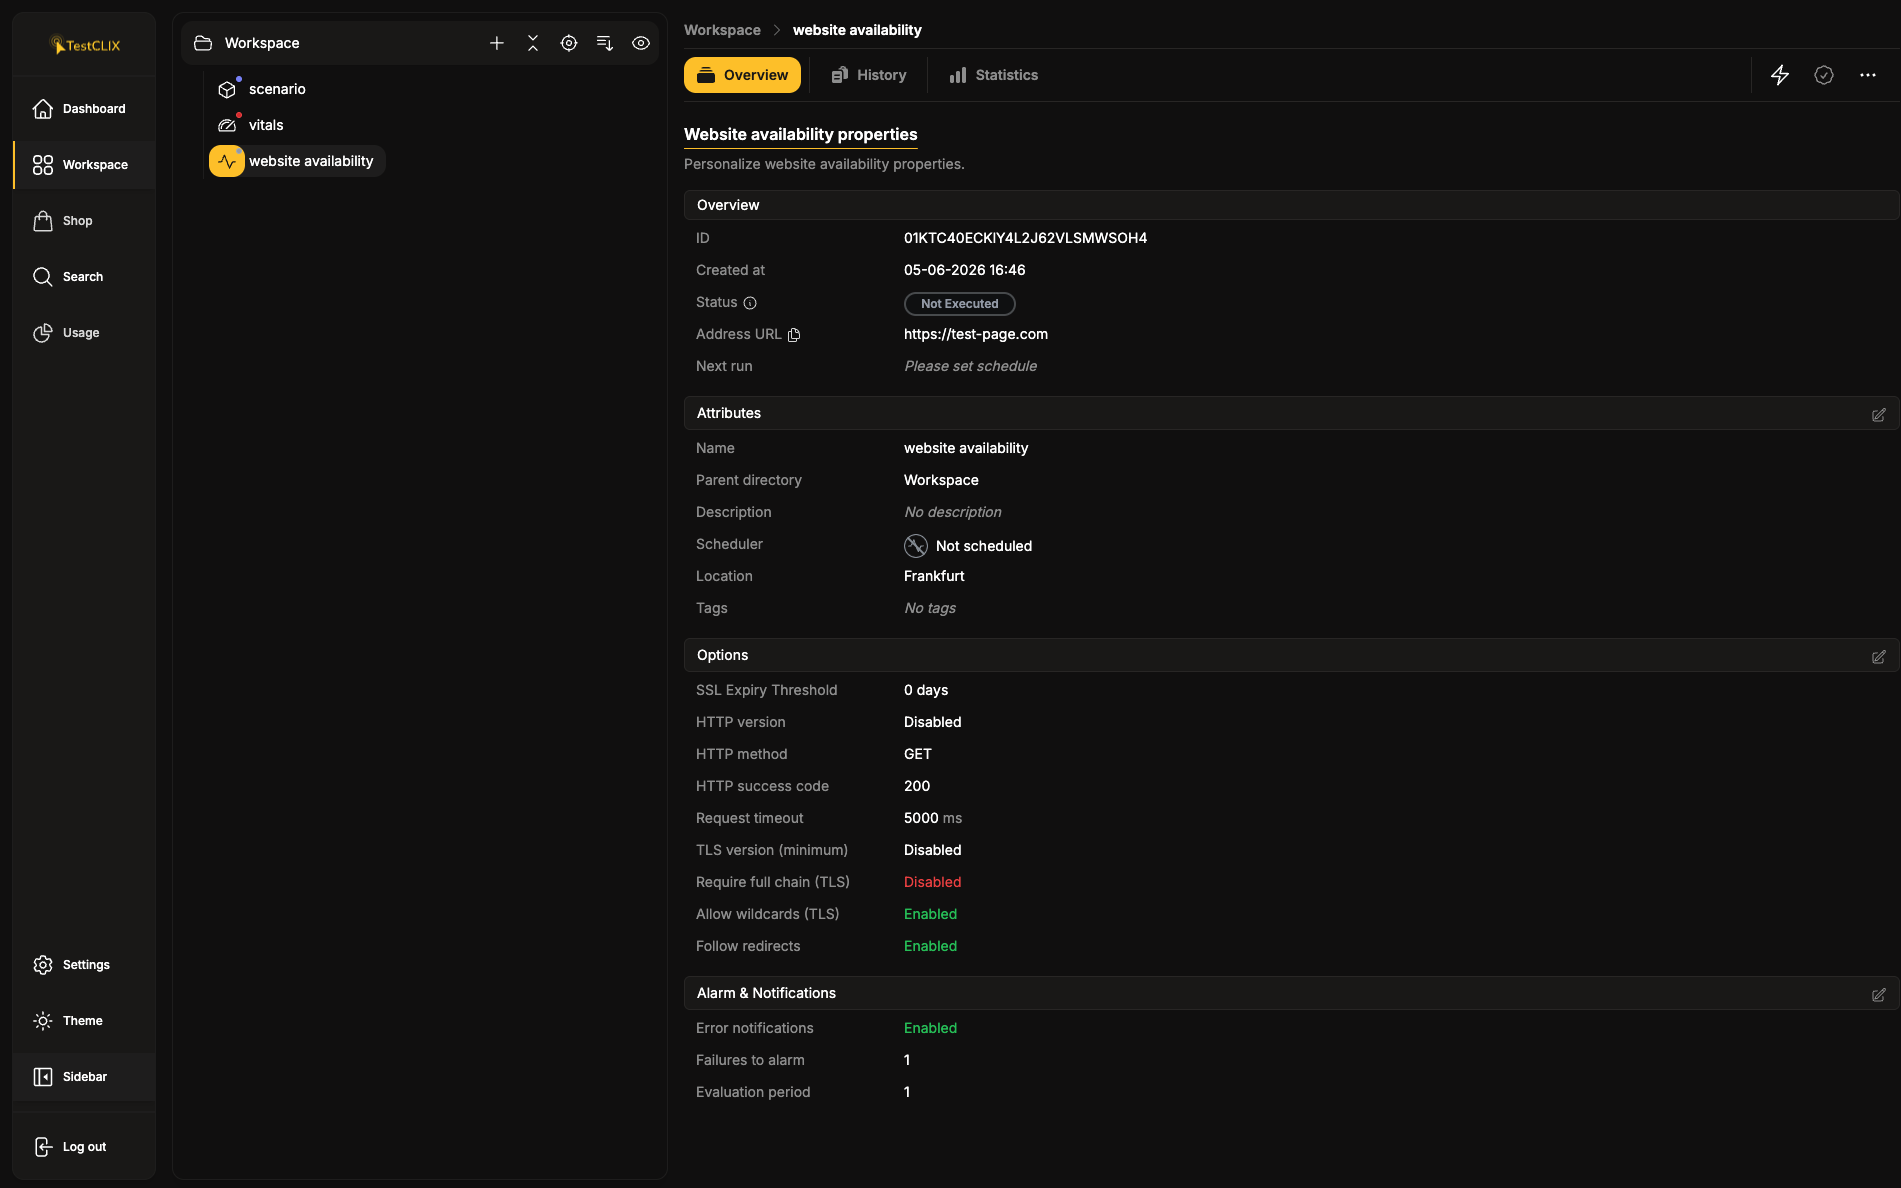The width and height of the screenshot is (1901, 1188).
Task: Click the Frankfurt location value
Action: pos(934,576)
